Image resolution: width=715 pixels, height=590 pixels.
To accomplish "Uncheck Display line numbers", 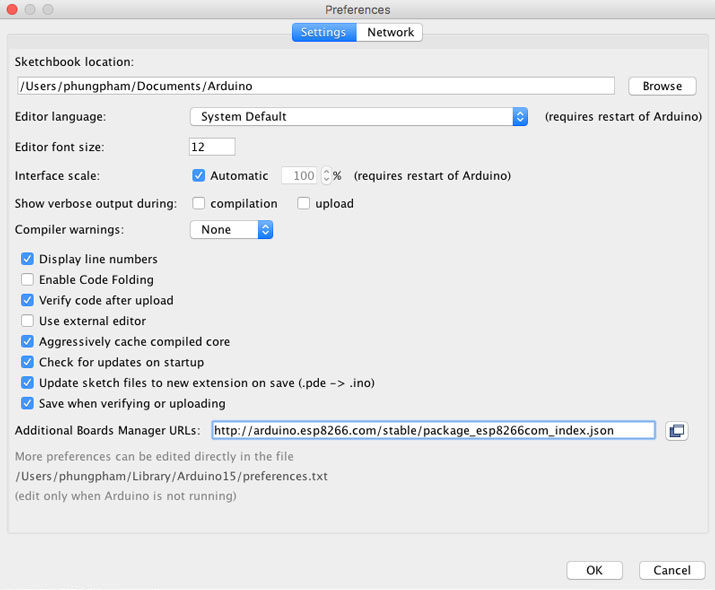I will click(x=28, y=259).
